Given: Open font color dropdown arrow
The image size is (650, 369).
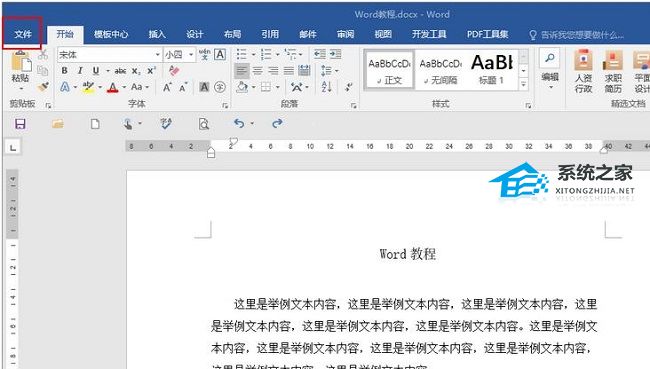Looking at the screenshot, I should click(x=124, y=87).
